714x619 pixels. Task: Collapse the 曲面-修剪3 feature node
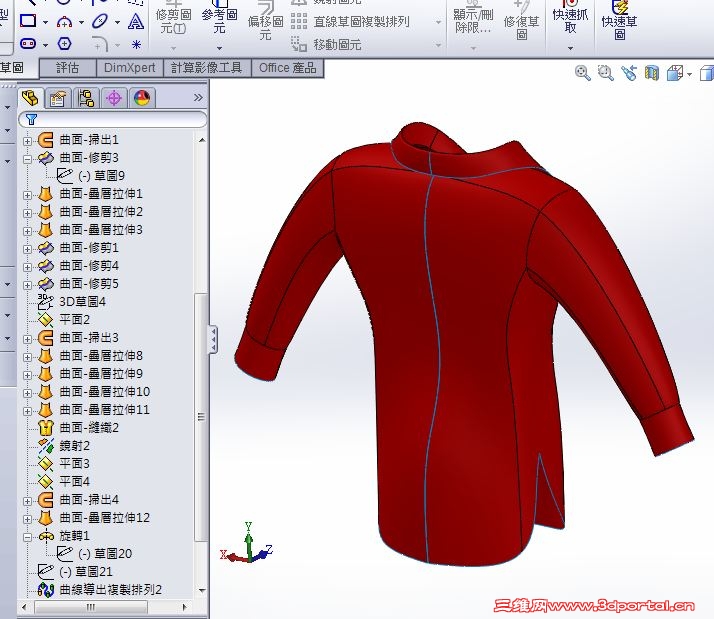tap(27, 159)
